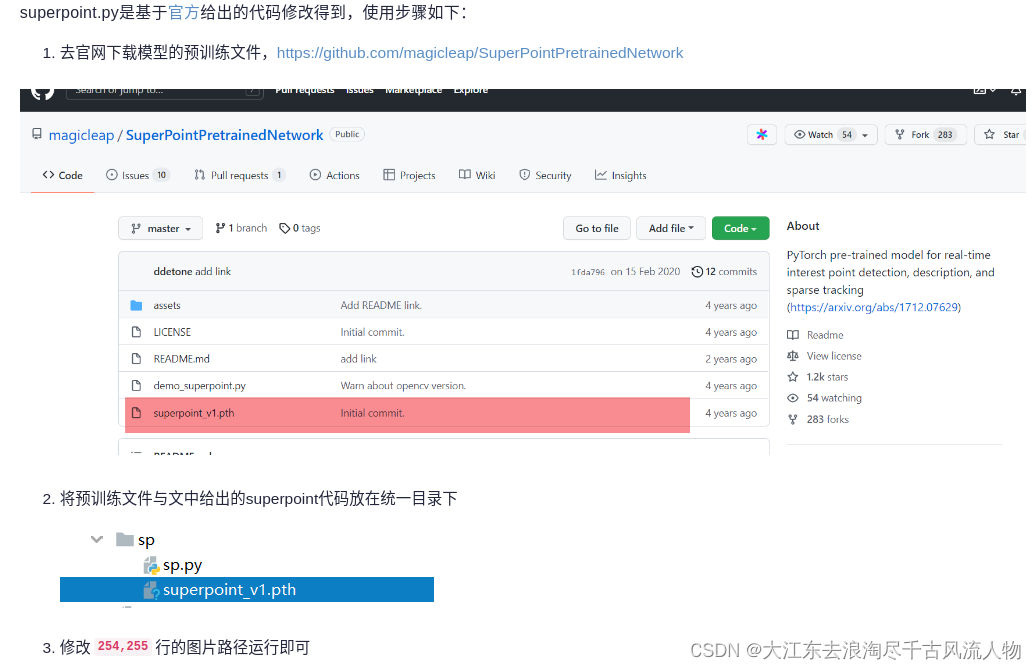Select Explore in the top menu

470,88
